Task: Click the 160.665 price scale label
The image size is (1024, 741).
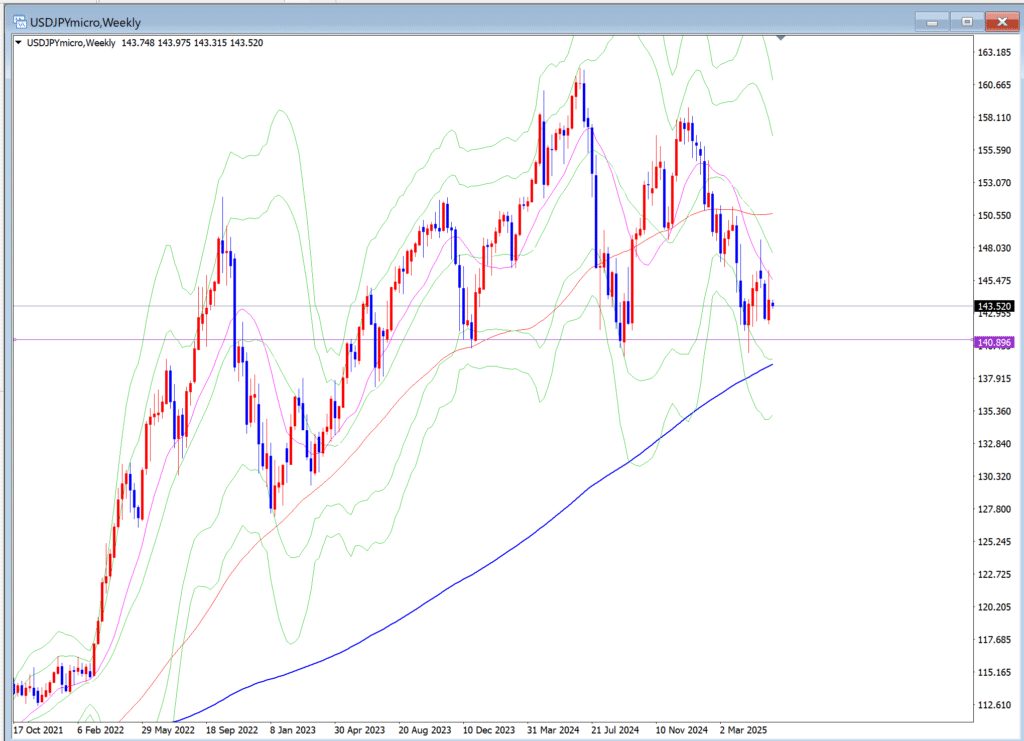Action: click(x=994, y=85)
